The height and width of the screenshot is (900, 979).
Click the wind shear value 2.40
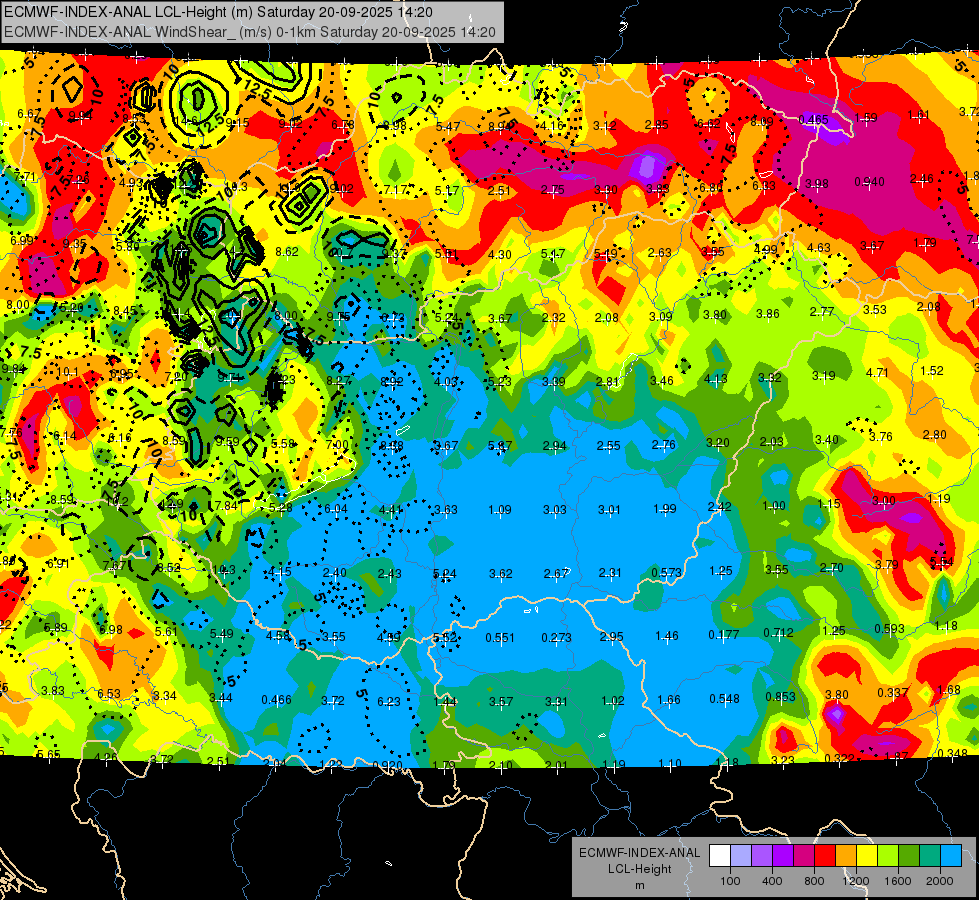(x=335, y=573)
